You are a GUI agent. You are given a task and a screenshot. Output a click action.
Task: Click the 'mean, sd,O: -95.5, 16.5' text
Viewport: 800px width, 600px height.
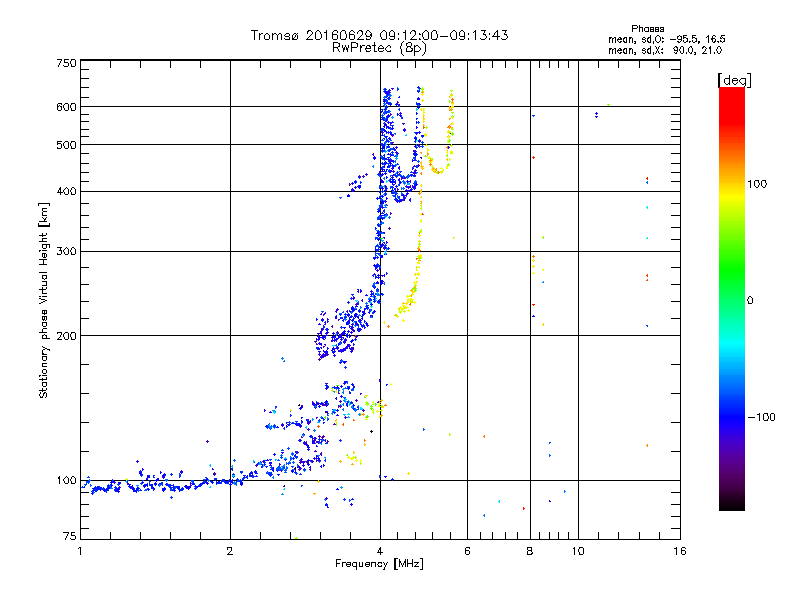point(666,39)
